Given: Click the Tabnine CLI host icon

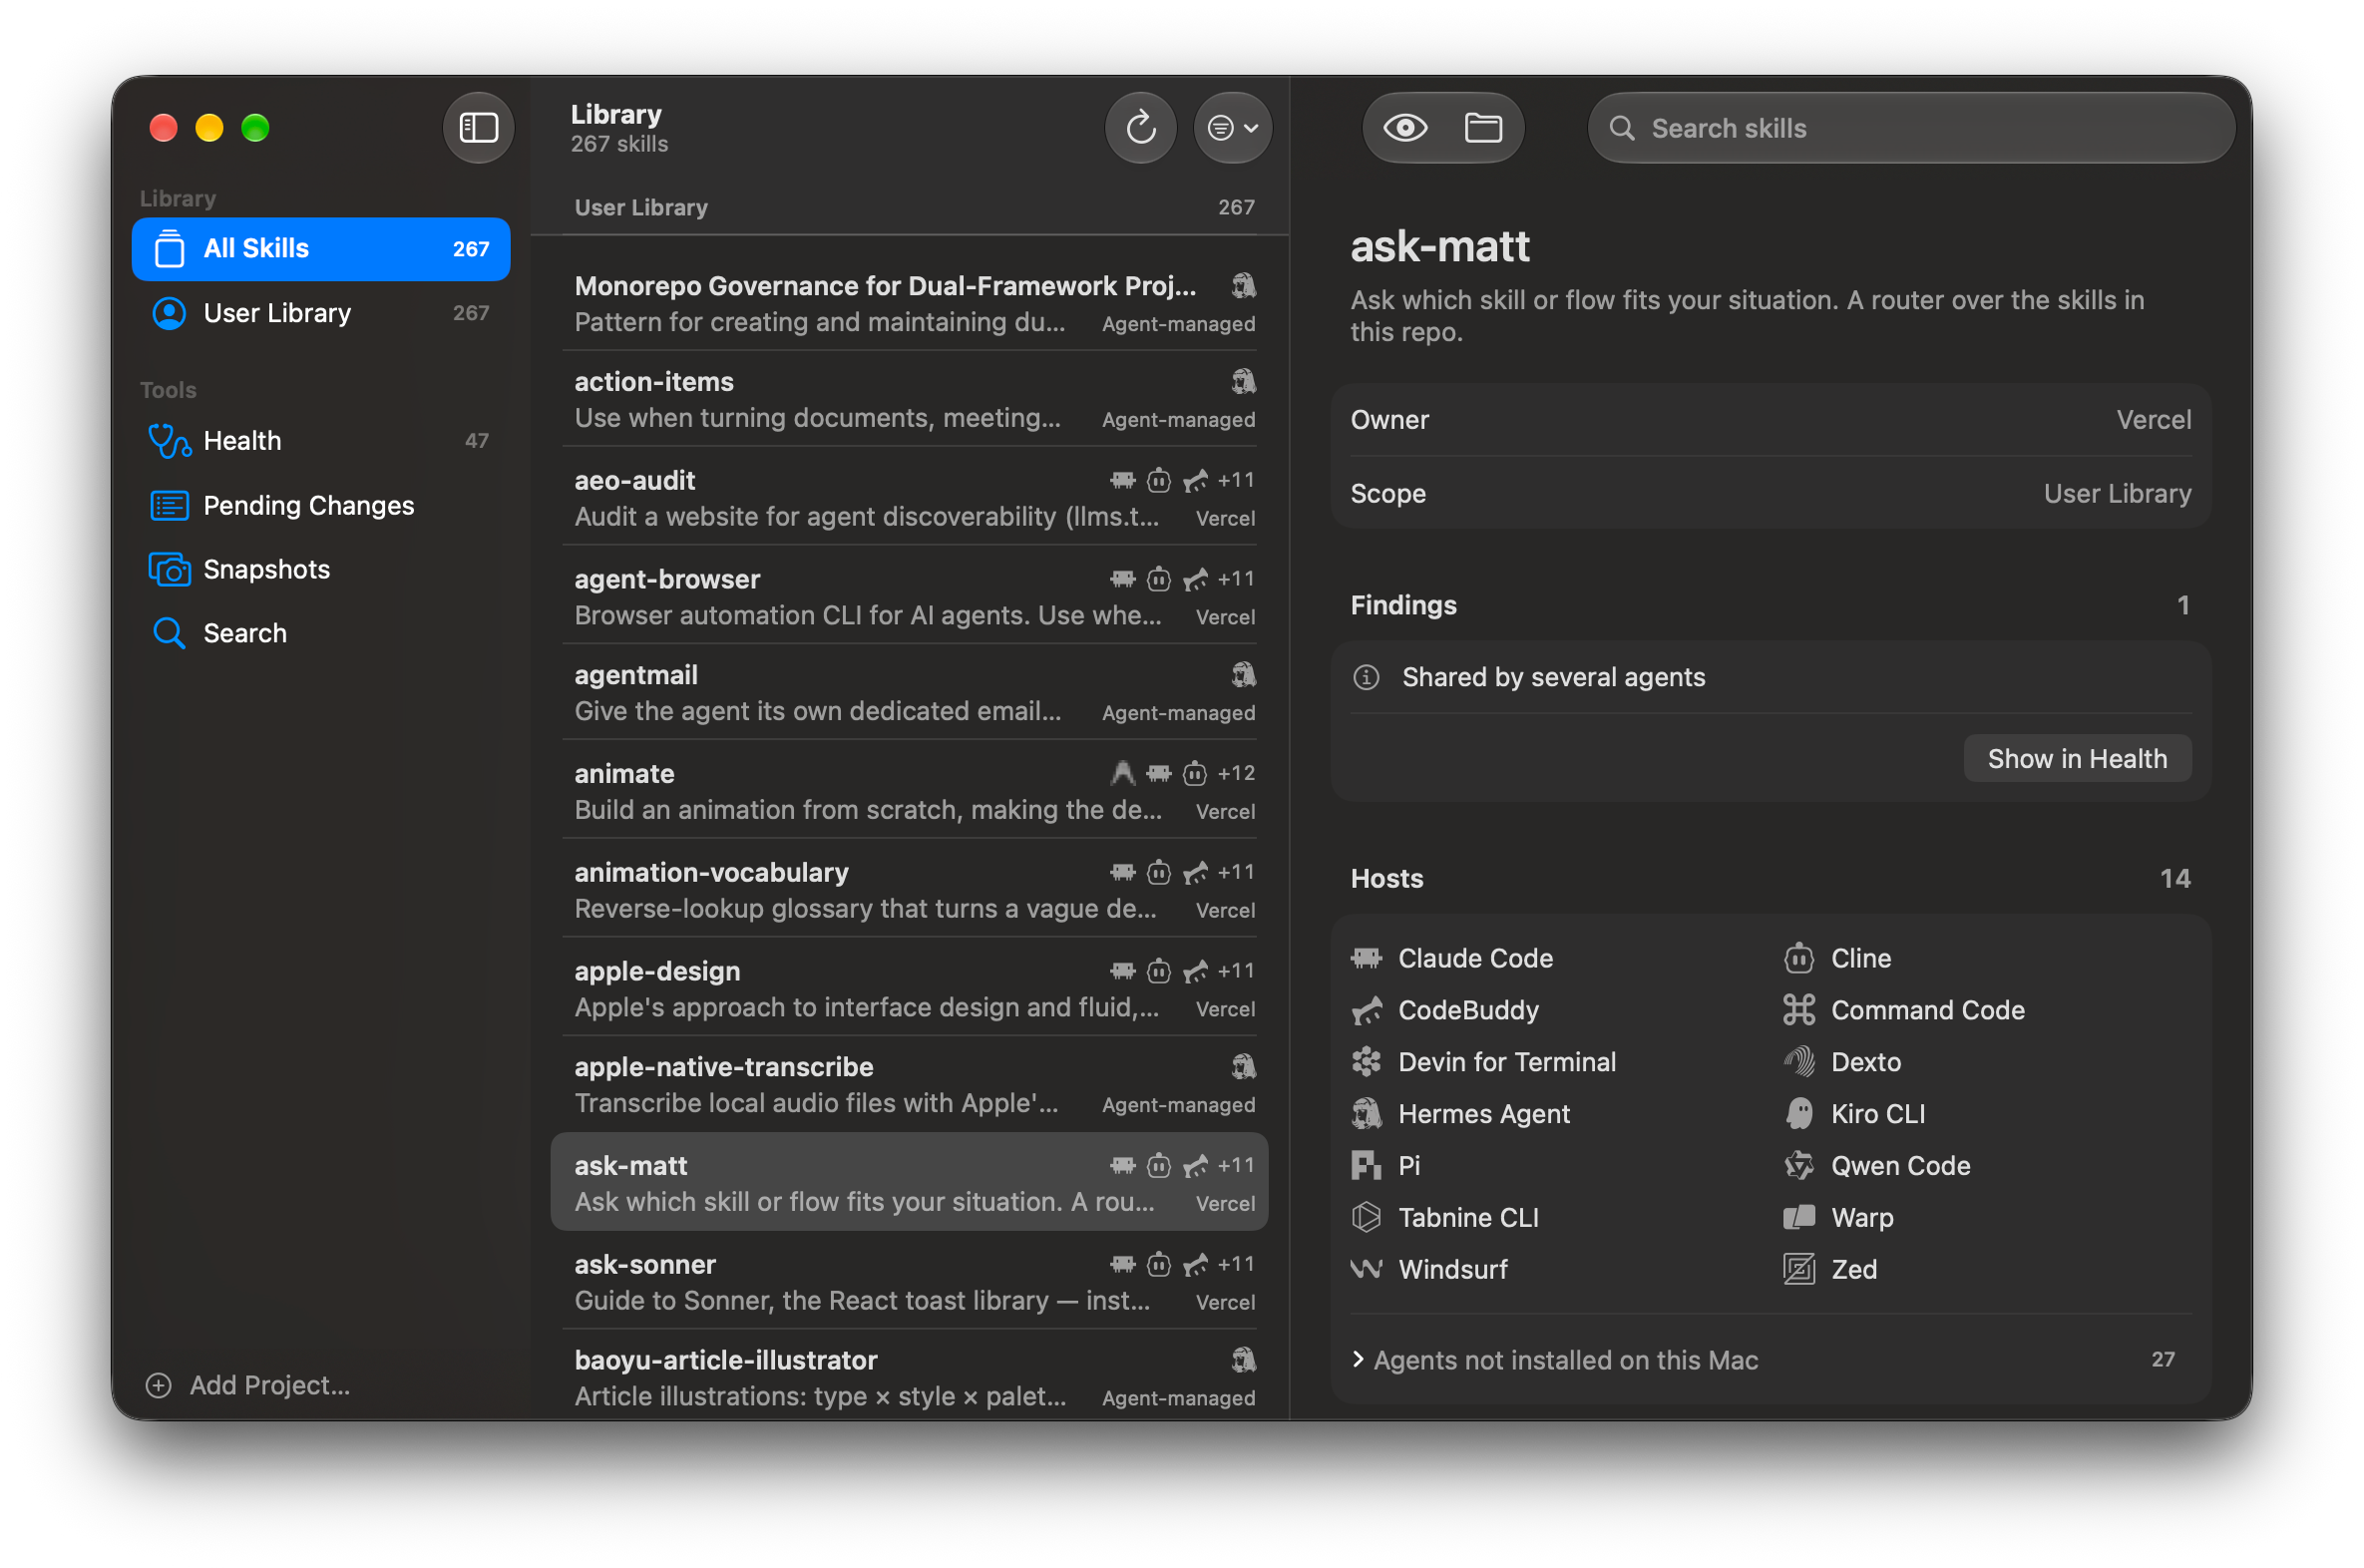Looking at the screenshot, I should (x=1366, y=1218).
